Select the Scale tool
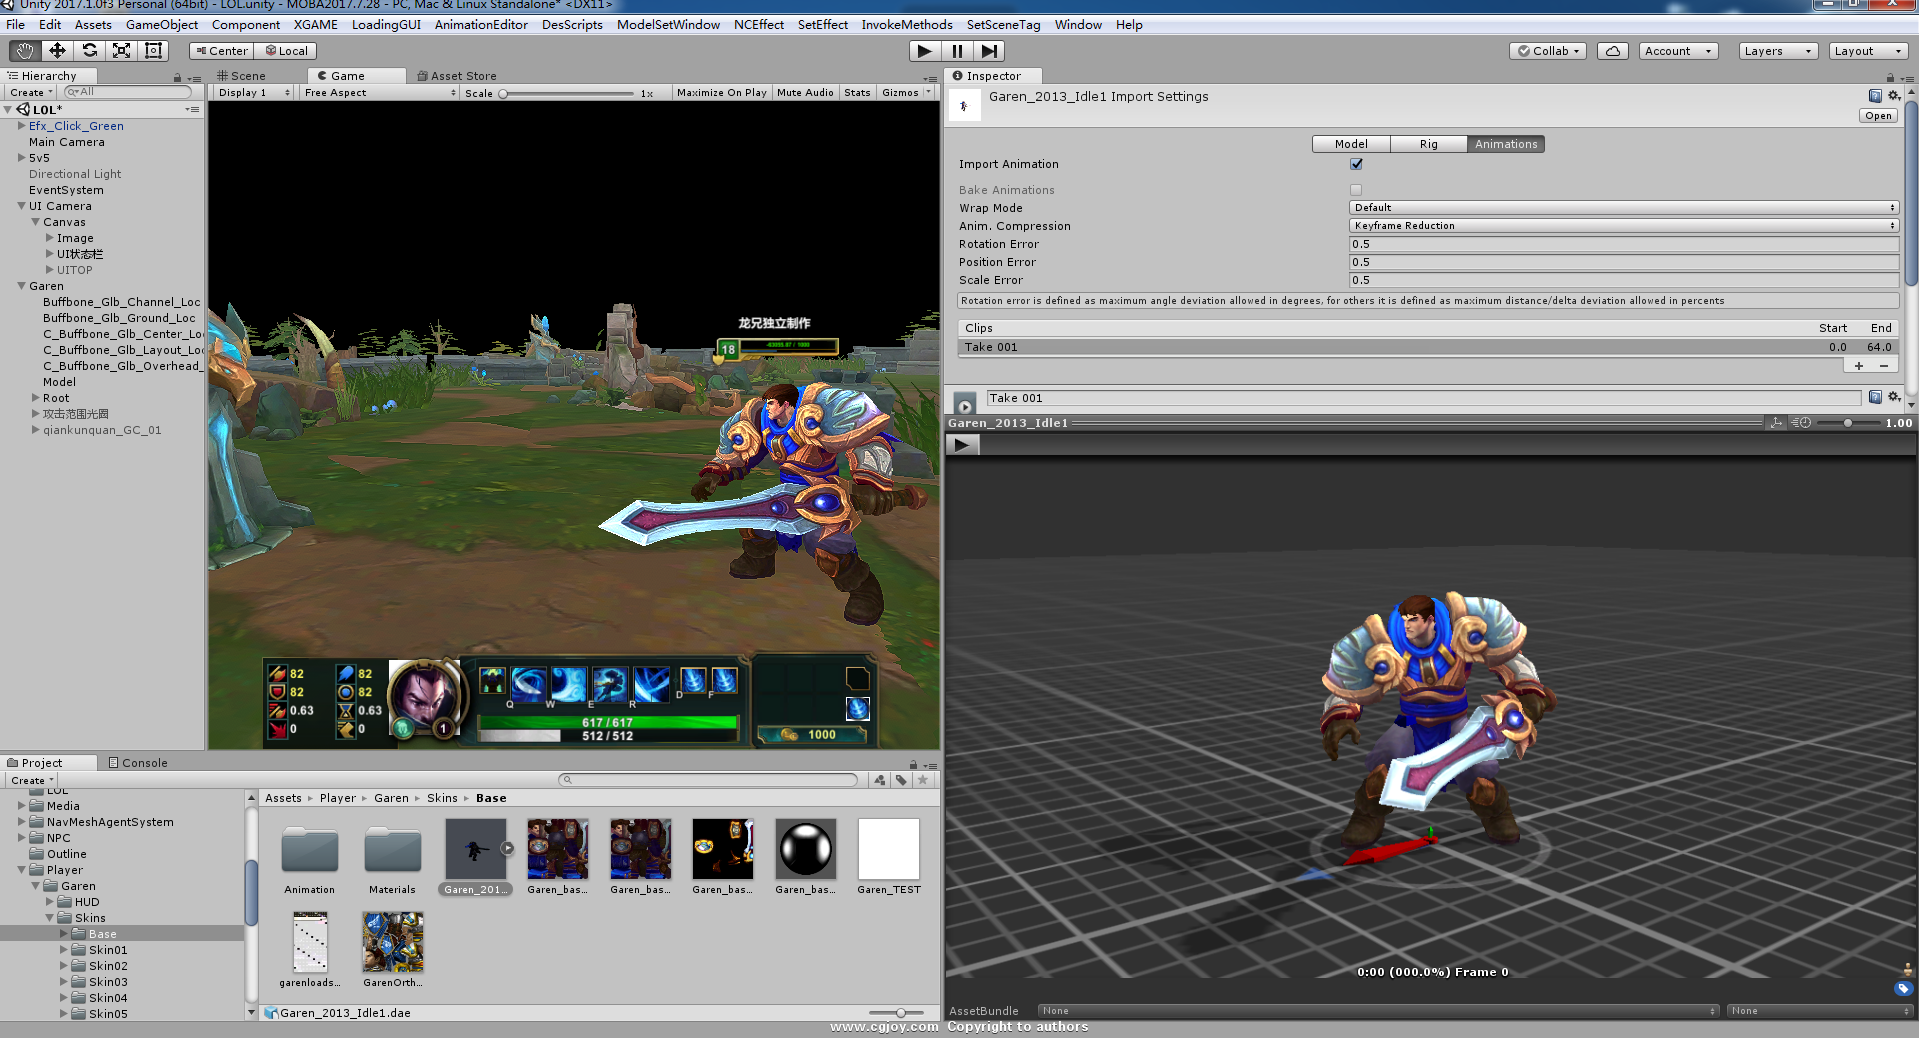Viewport: 1919px width, 1038px height. 121,51
